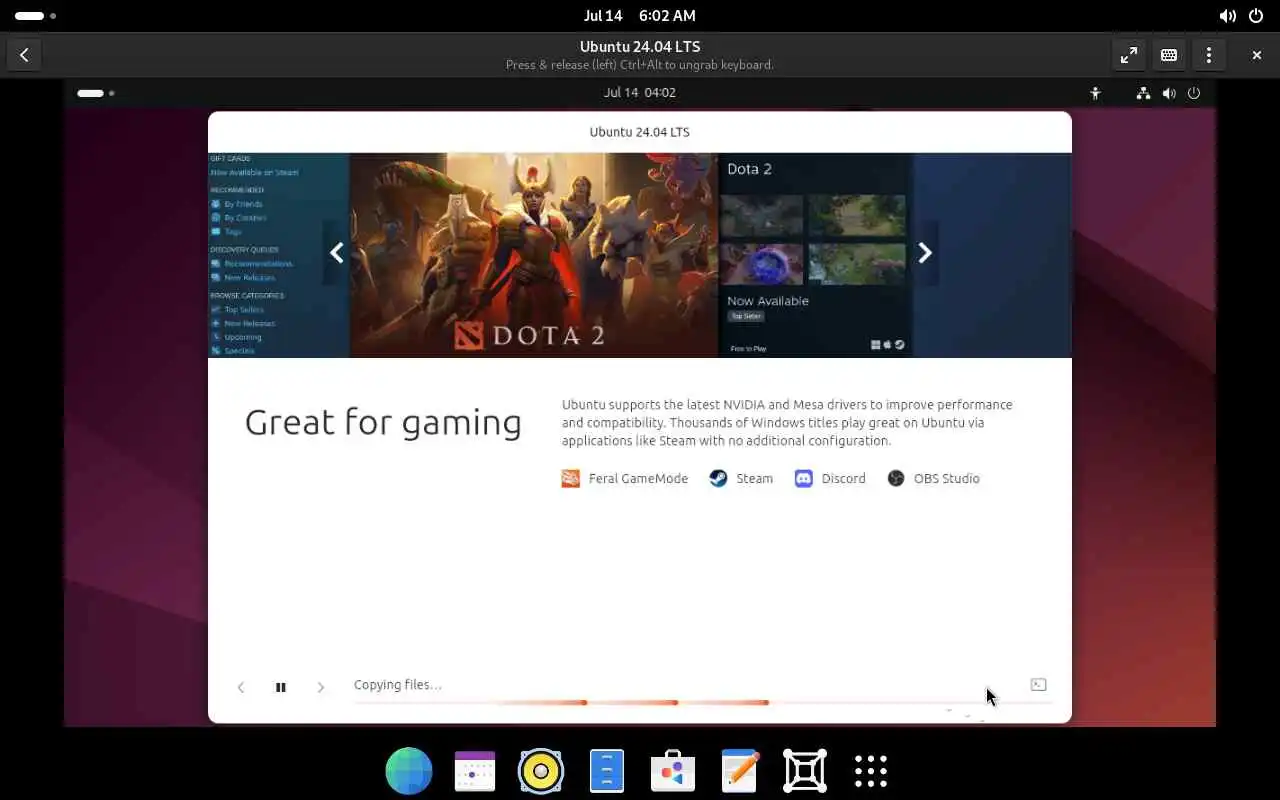Click the Feral GameMode icon

coord(571,479)
